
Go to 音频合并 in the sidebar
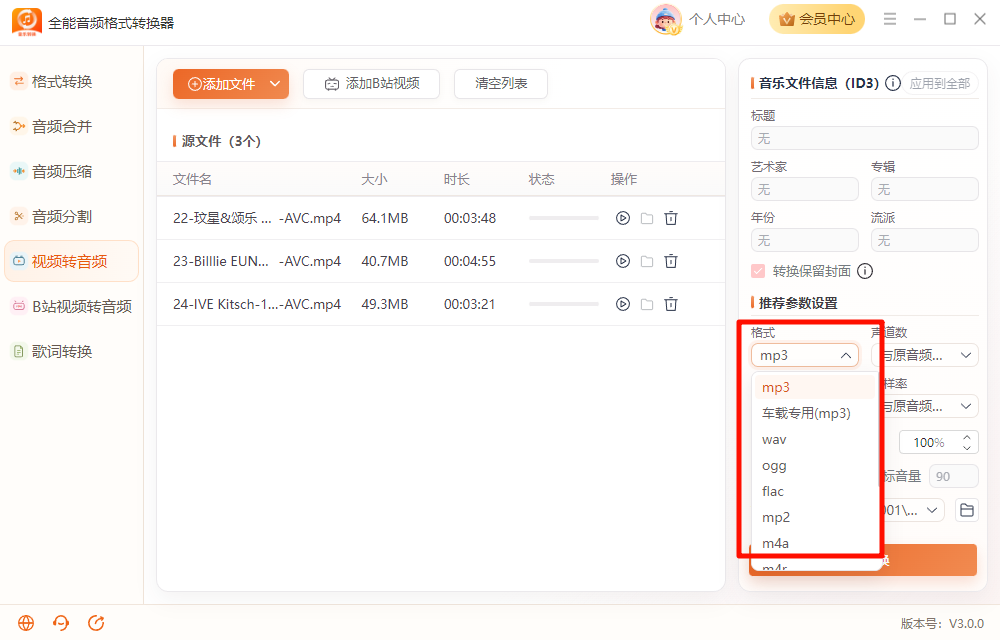[x=71, y=126]
